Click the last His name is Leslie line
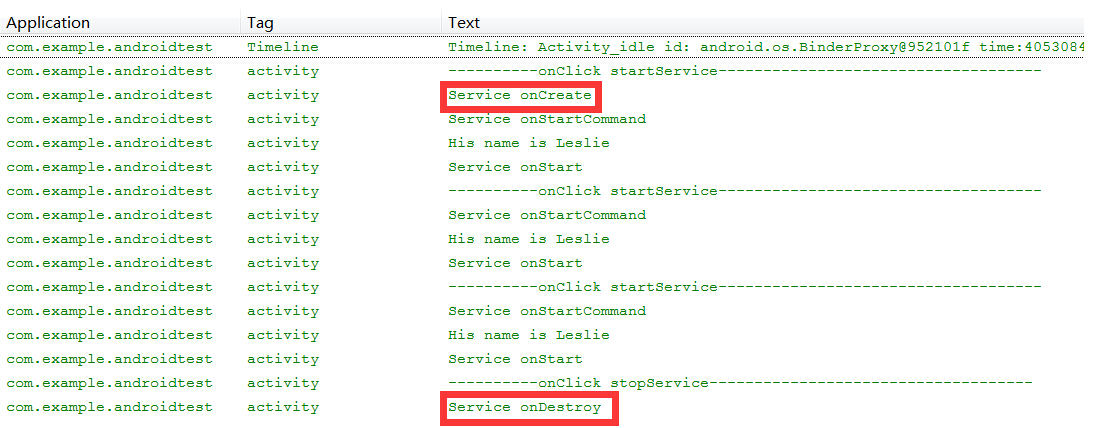 click(x=528, y=335)
